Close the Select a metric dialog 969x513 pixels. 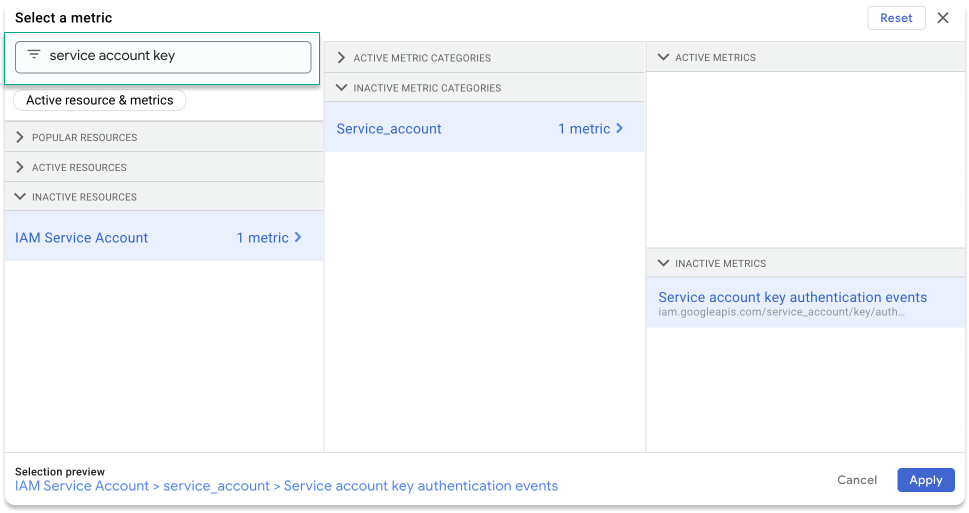click(942, 18)
